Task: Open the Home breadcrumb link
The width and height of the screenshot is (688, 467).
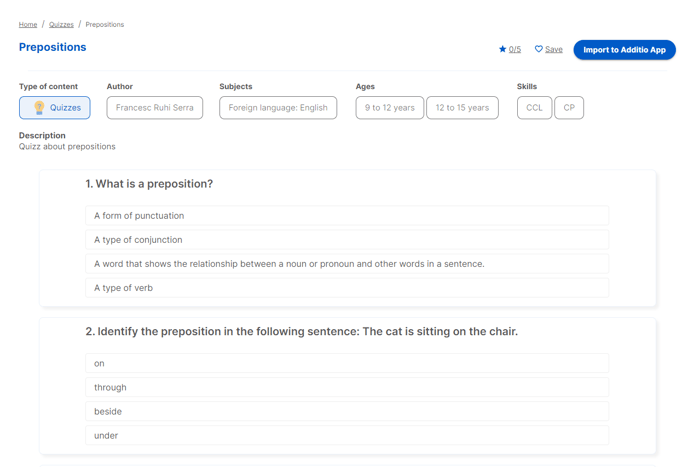Action: 28,25
